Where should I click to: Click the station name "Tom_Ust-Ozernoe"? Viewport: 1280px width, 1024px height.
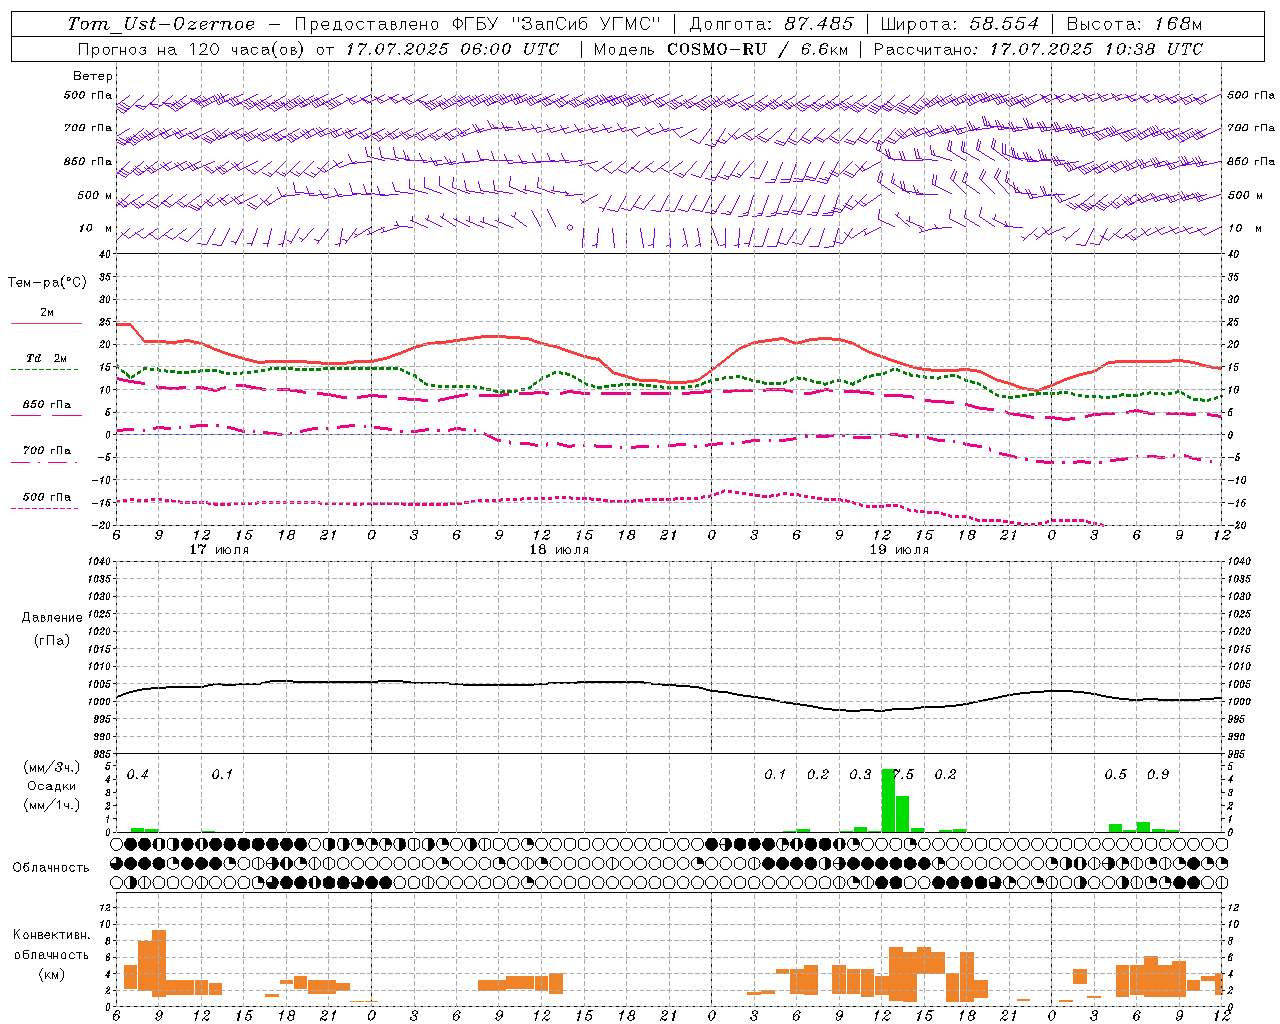(x=161, y=24)
